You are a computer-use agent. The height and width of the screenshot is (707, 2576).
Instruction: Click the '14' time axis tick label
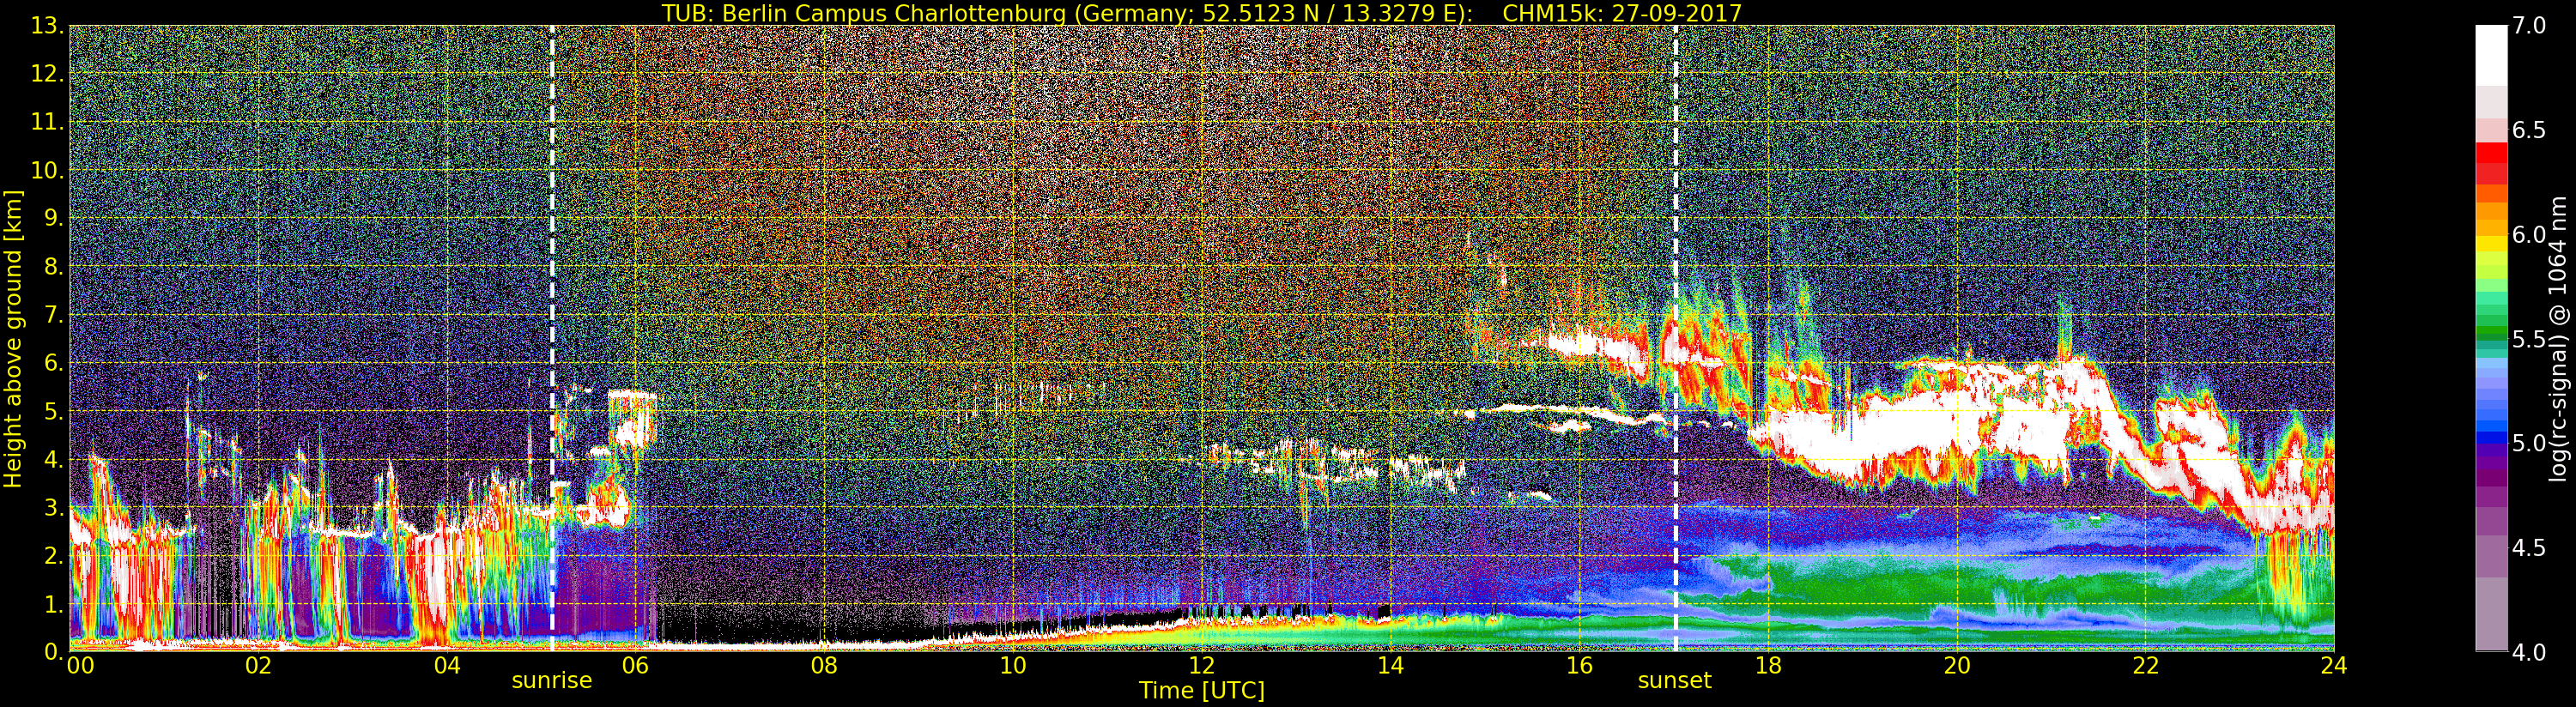1391,665
